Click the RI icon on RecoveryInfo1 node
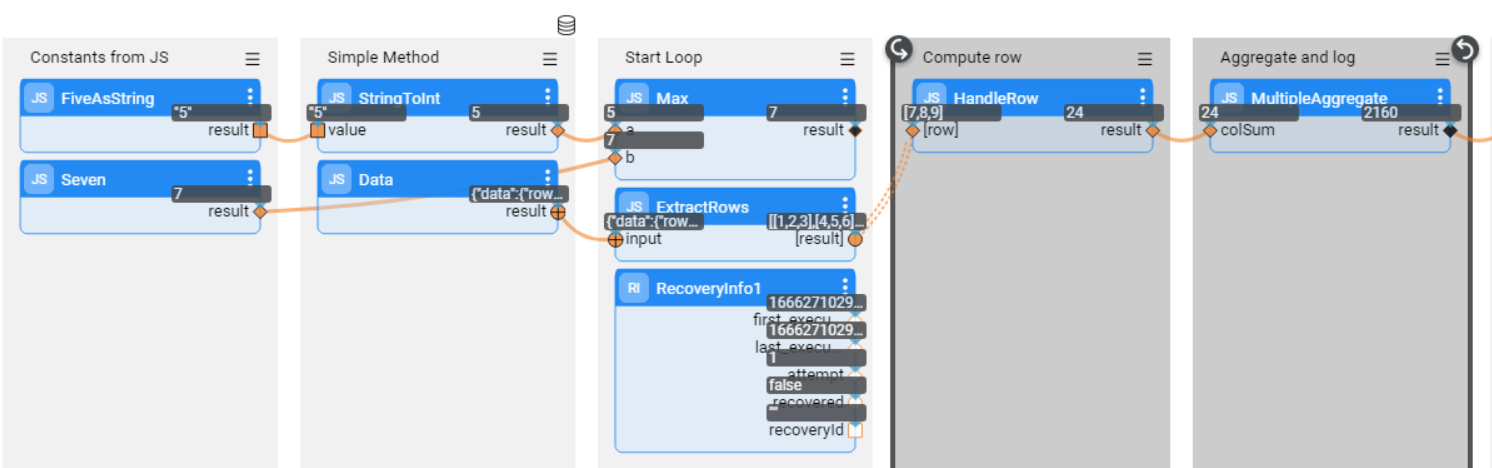Screen dimensions: 1492x468 [x=634, y=289]
